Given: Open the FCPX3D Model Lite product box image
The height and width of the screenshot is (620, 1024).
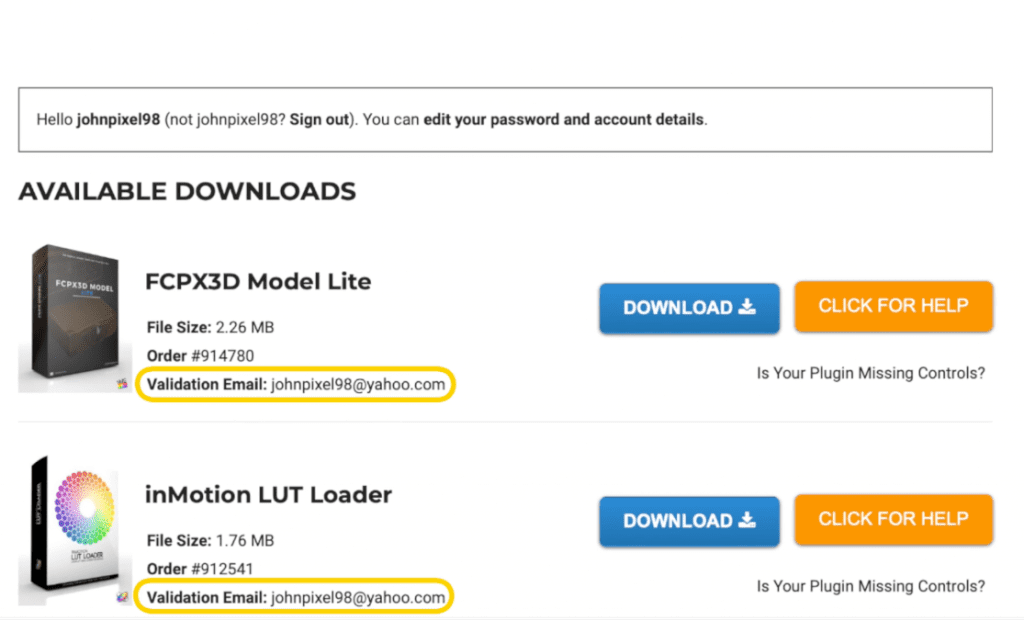Looking at the screenshot, I should point(68,317).
